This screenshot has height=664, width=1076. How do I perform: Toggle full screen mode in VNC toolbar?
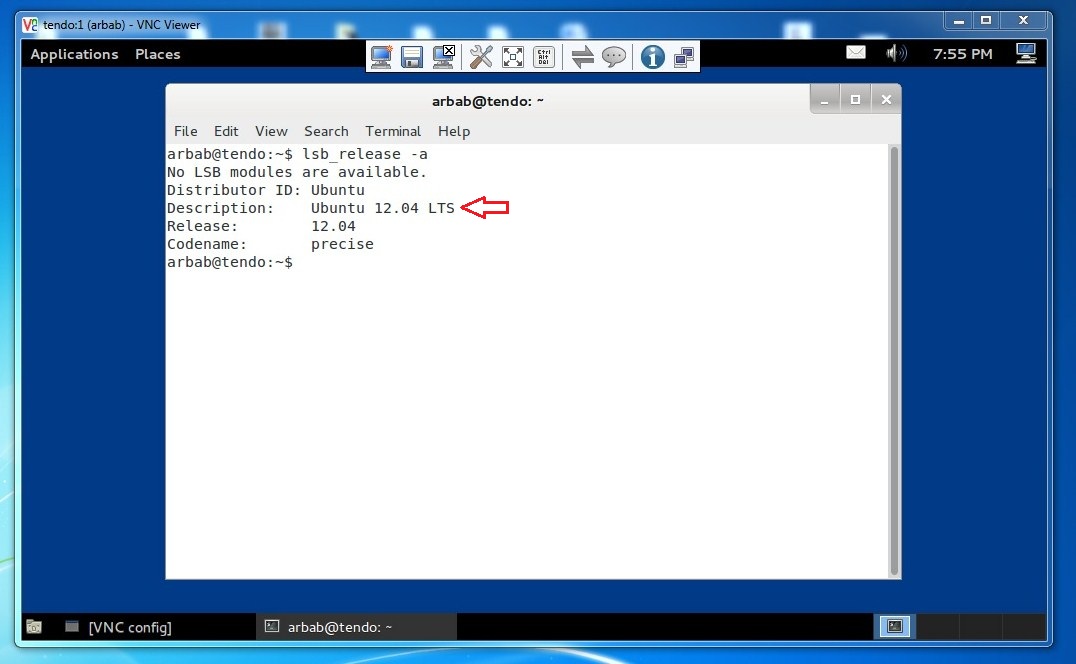click(x=512, y=57)
